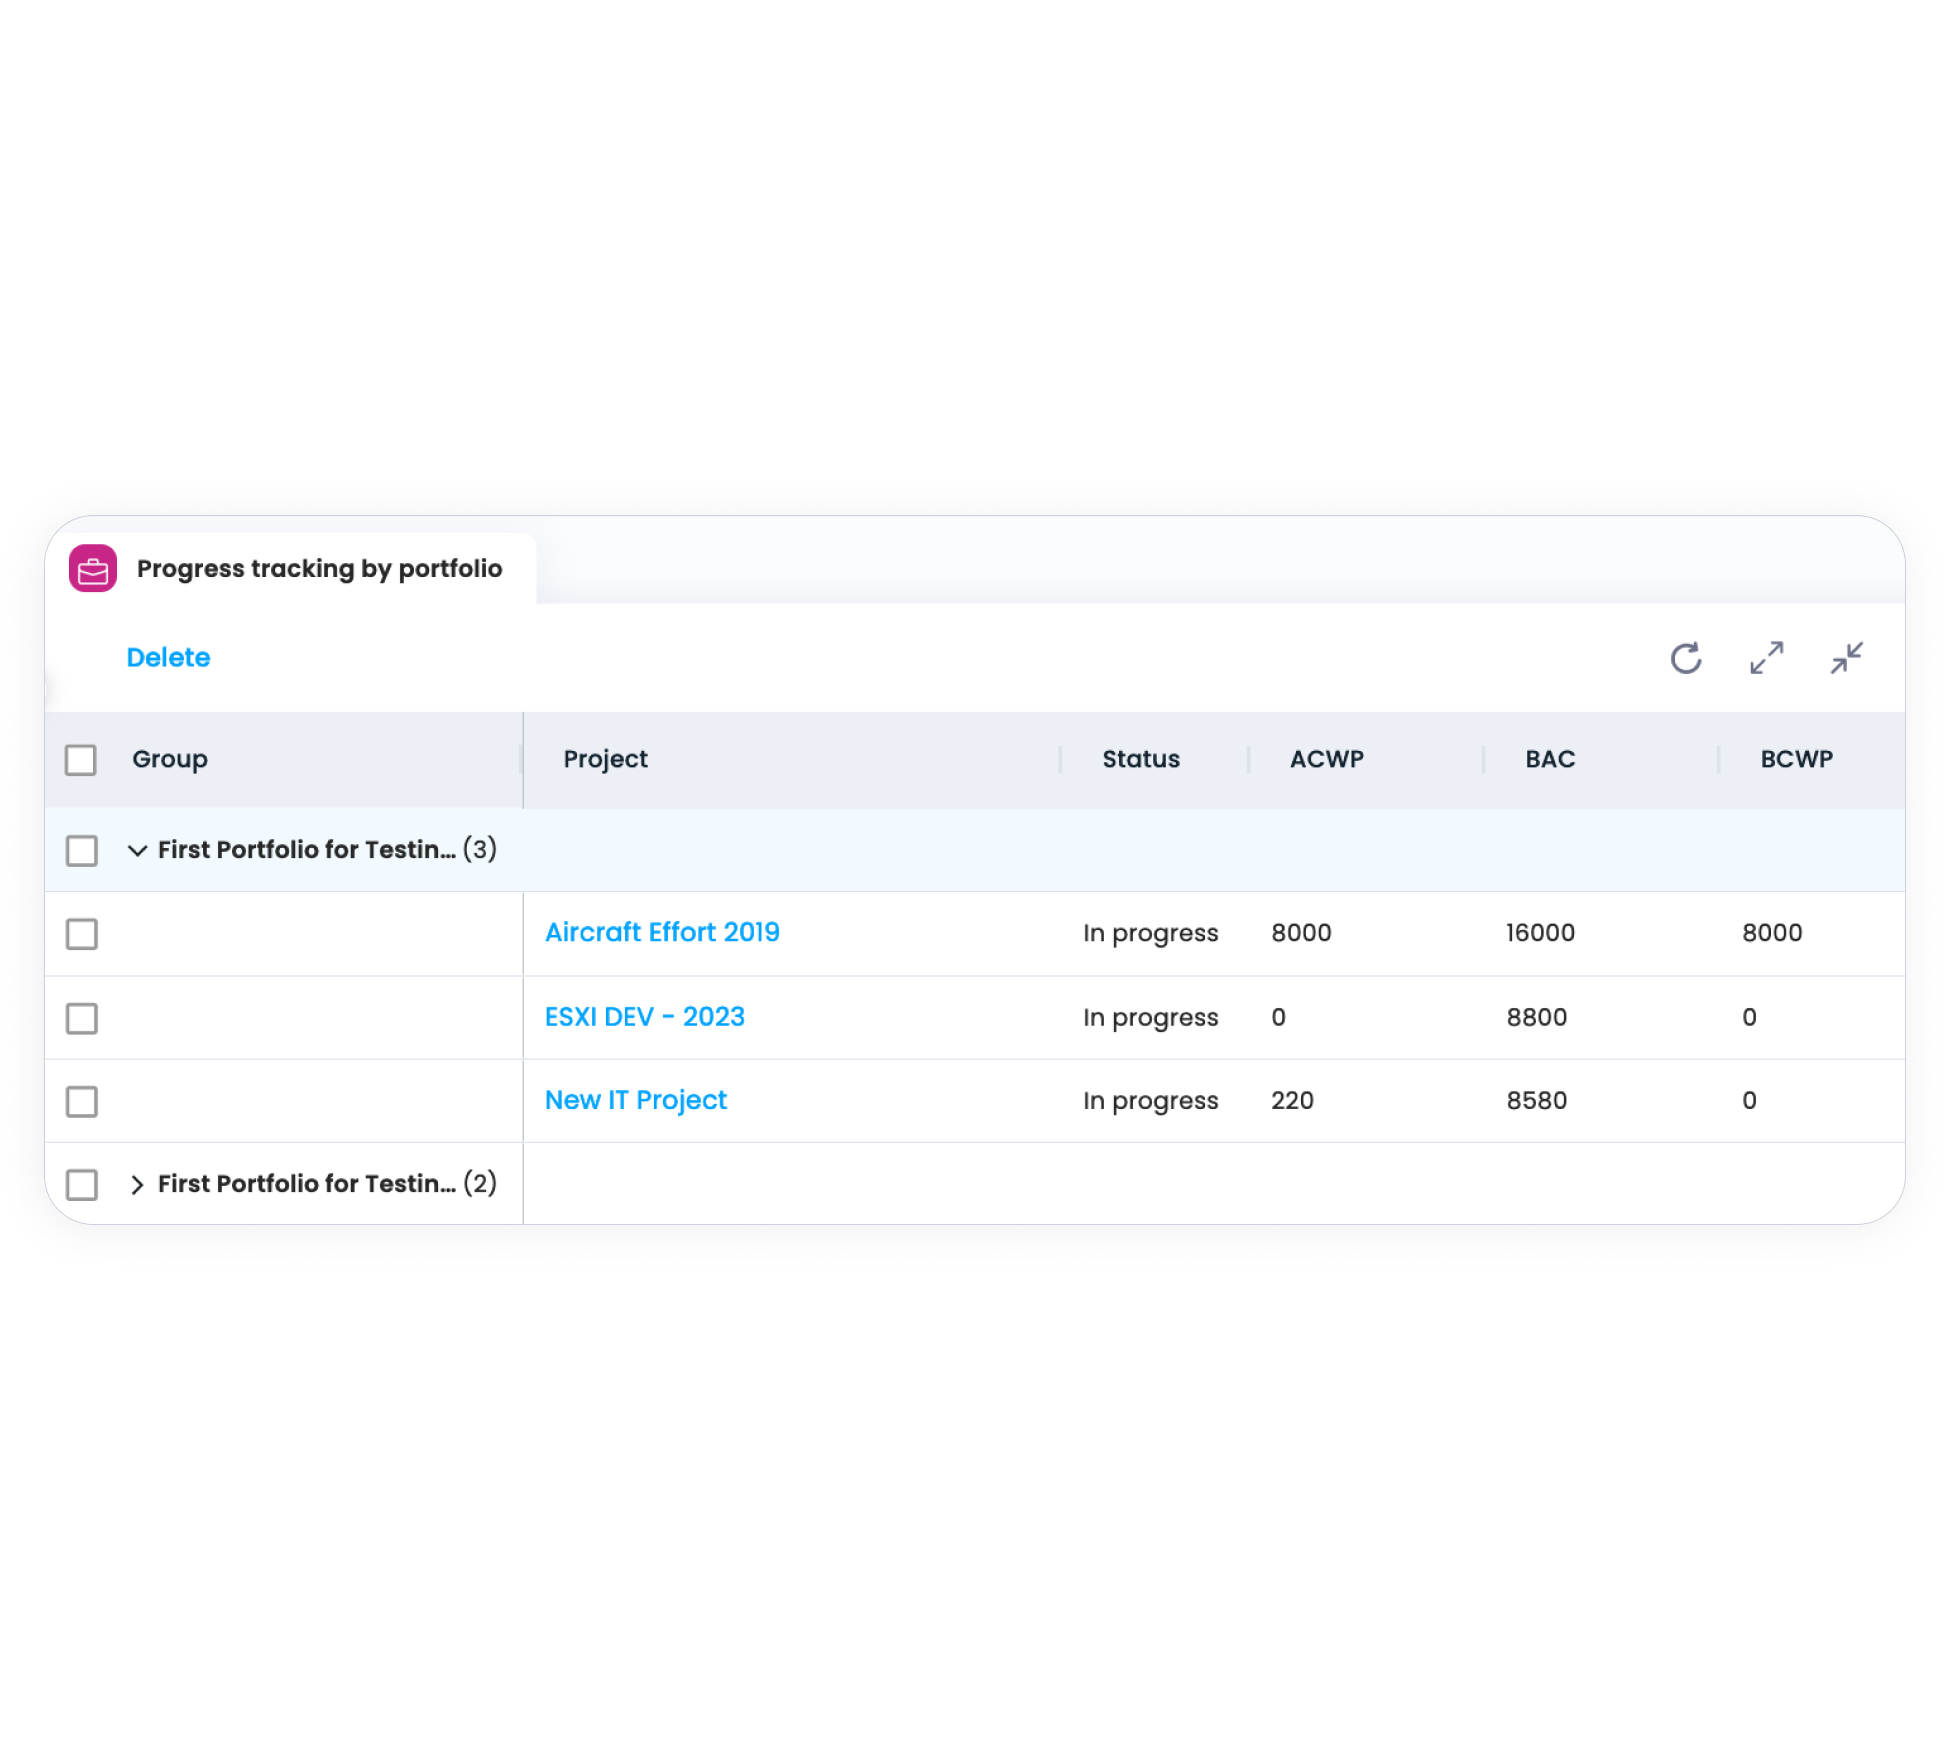The image size is (1950, 1740).
Task: Open the ESXI DEV - 2023 project link
Action: click(645, 1017)
